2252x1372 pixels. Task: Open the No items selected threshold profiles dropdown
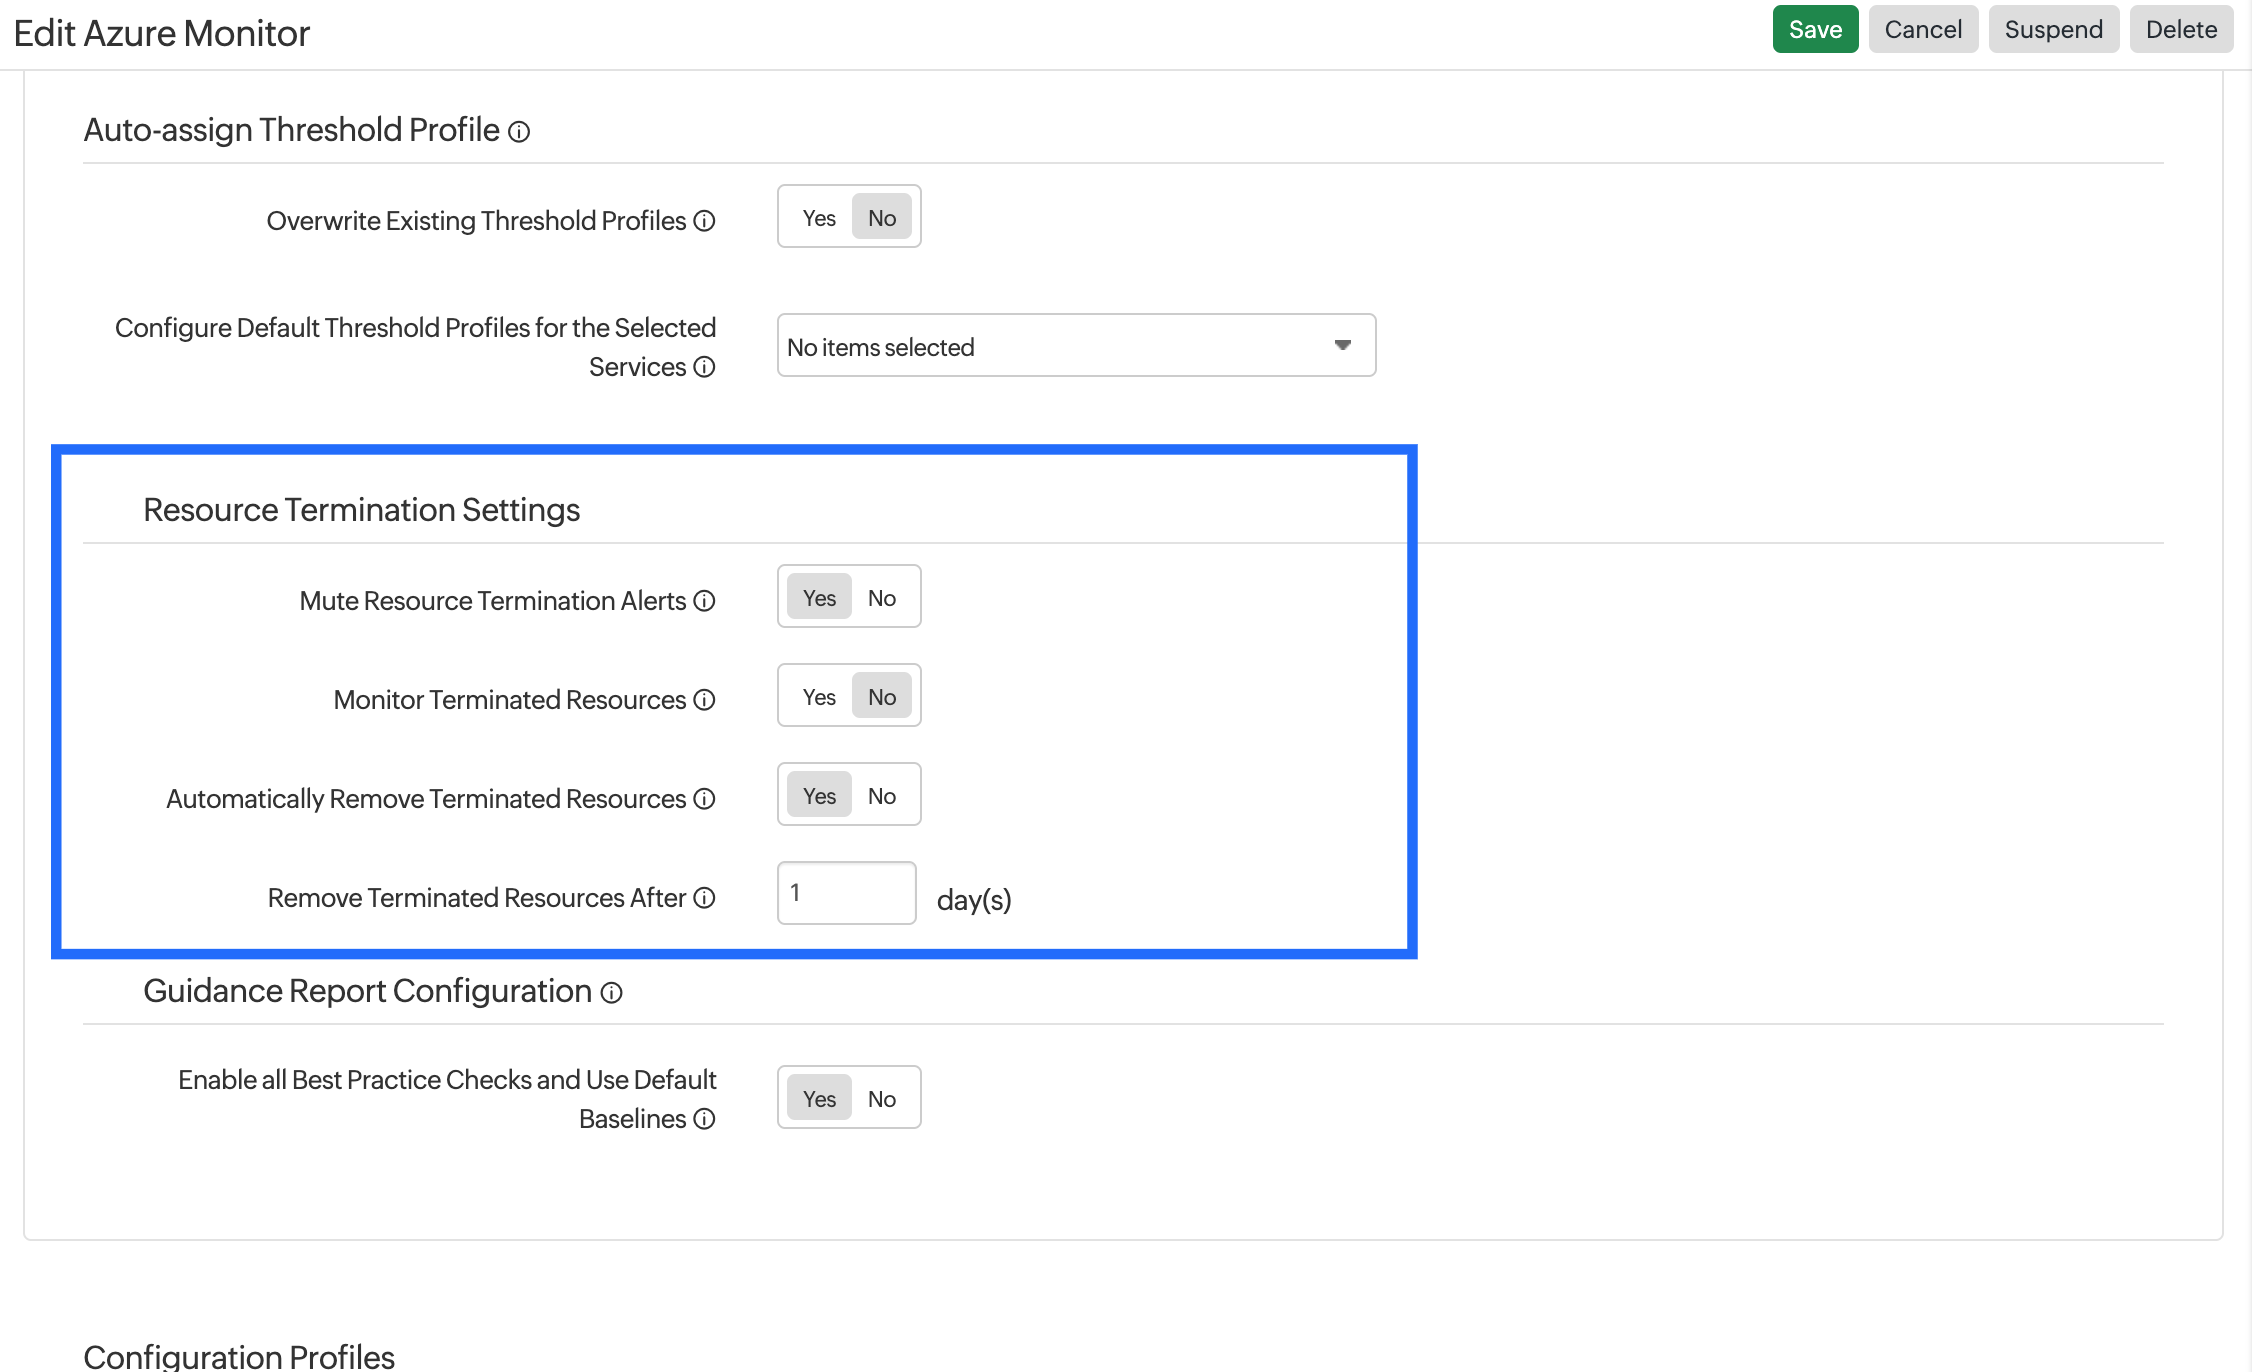[x=1060, y=346]
